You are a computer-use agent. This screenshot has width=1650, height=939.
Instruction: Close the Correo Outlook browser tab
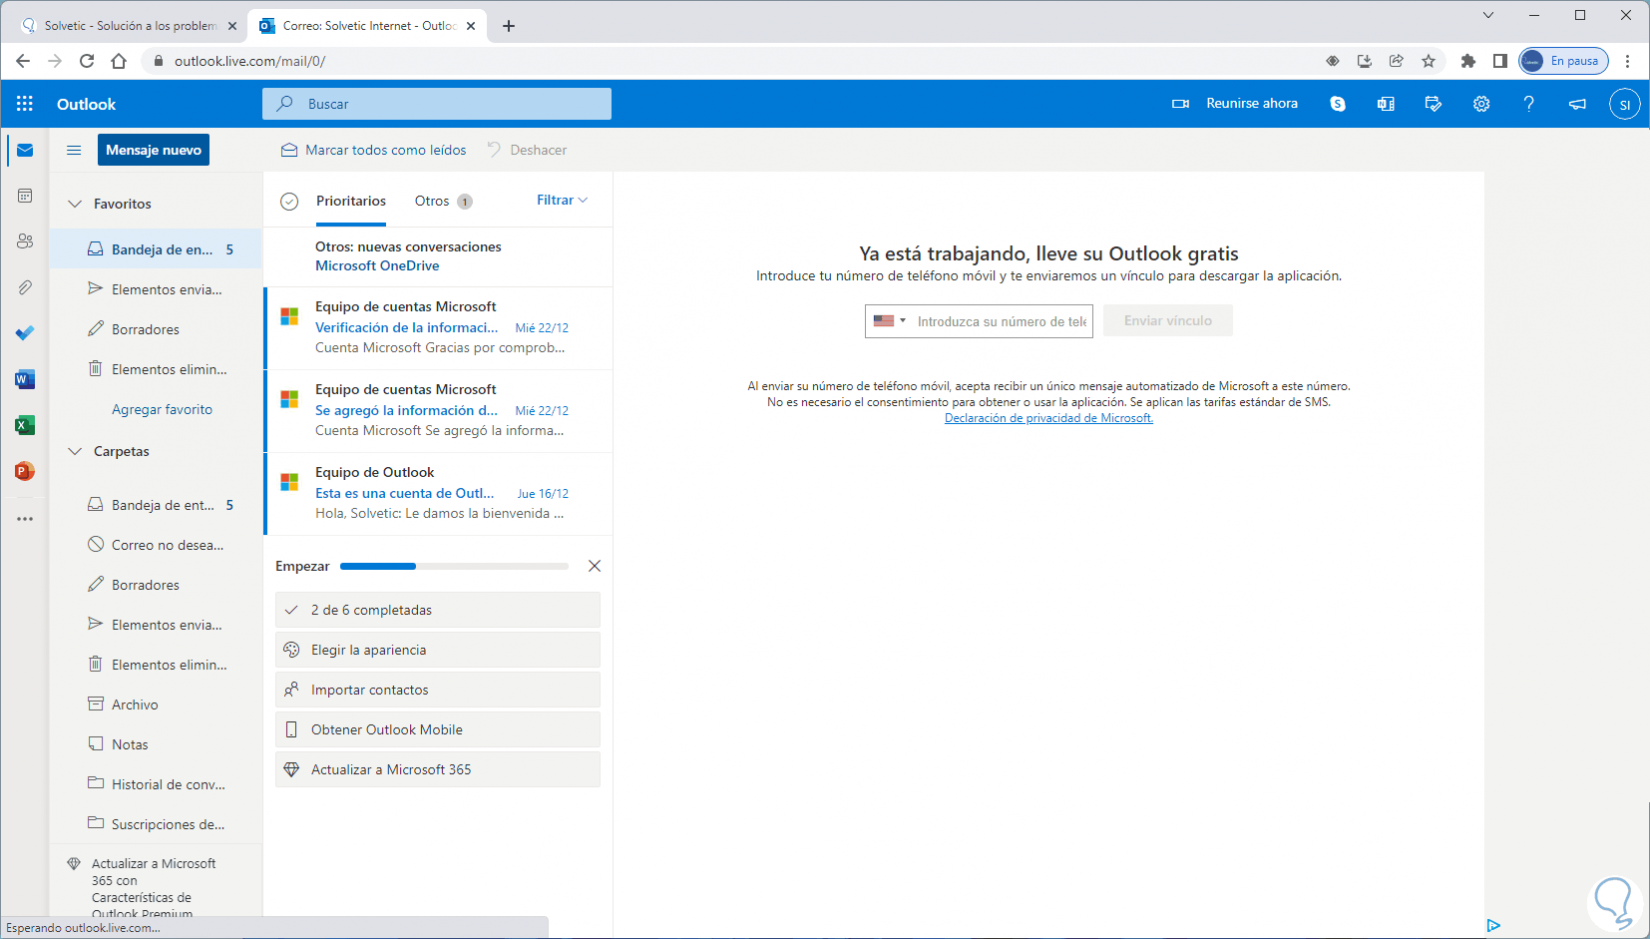(x=471, y=26)
